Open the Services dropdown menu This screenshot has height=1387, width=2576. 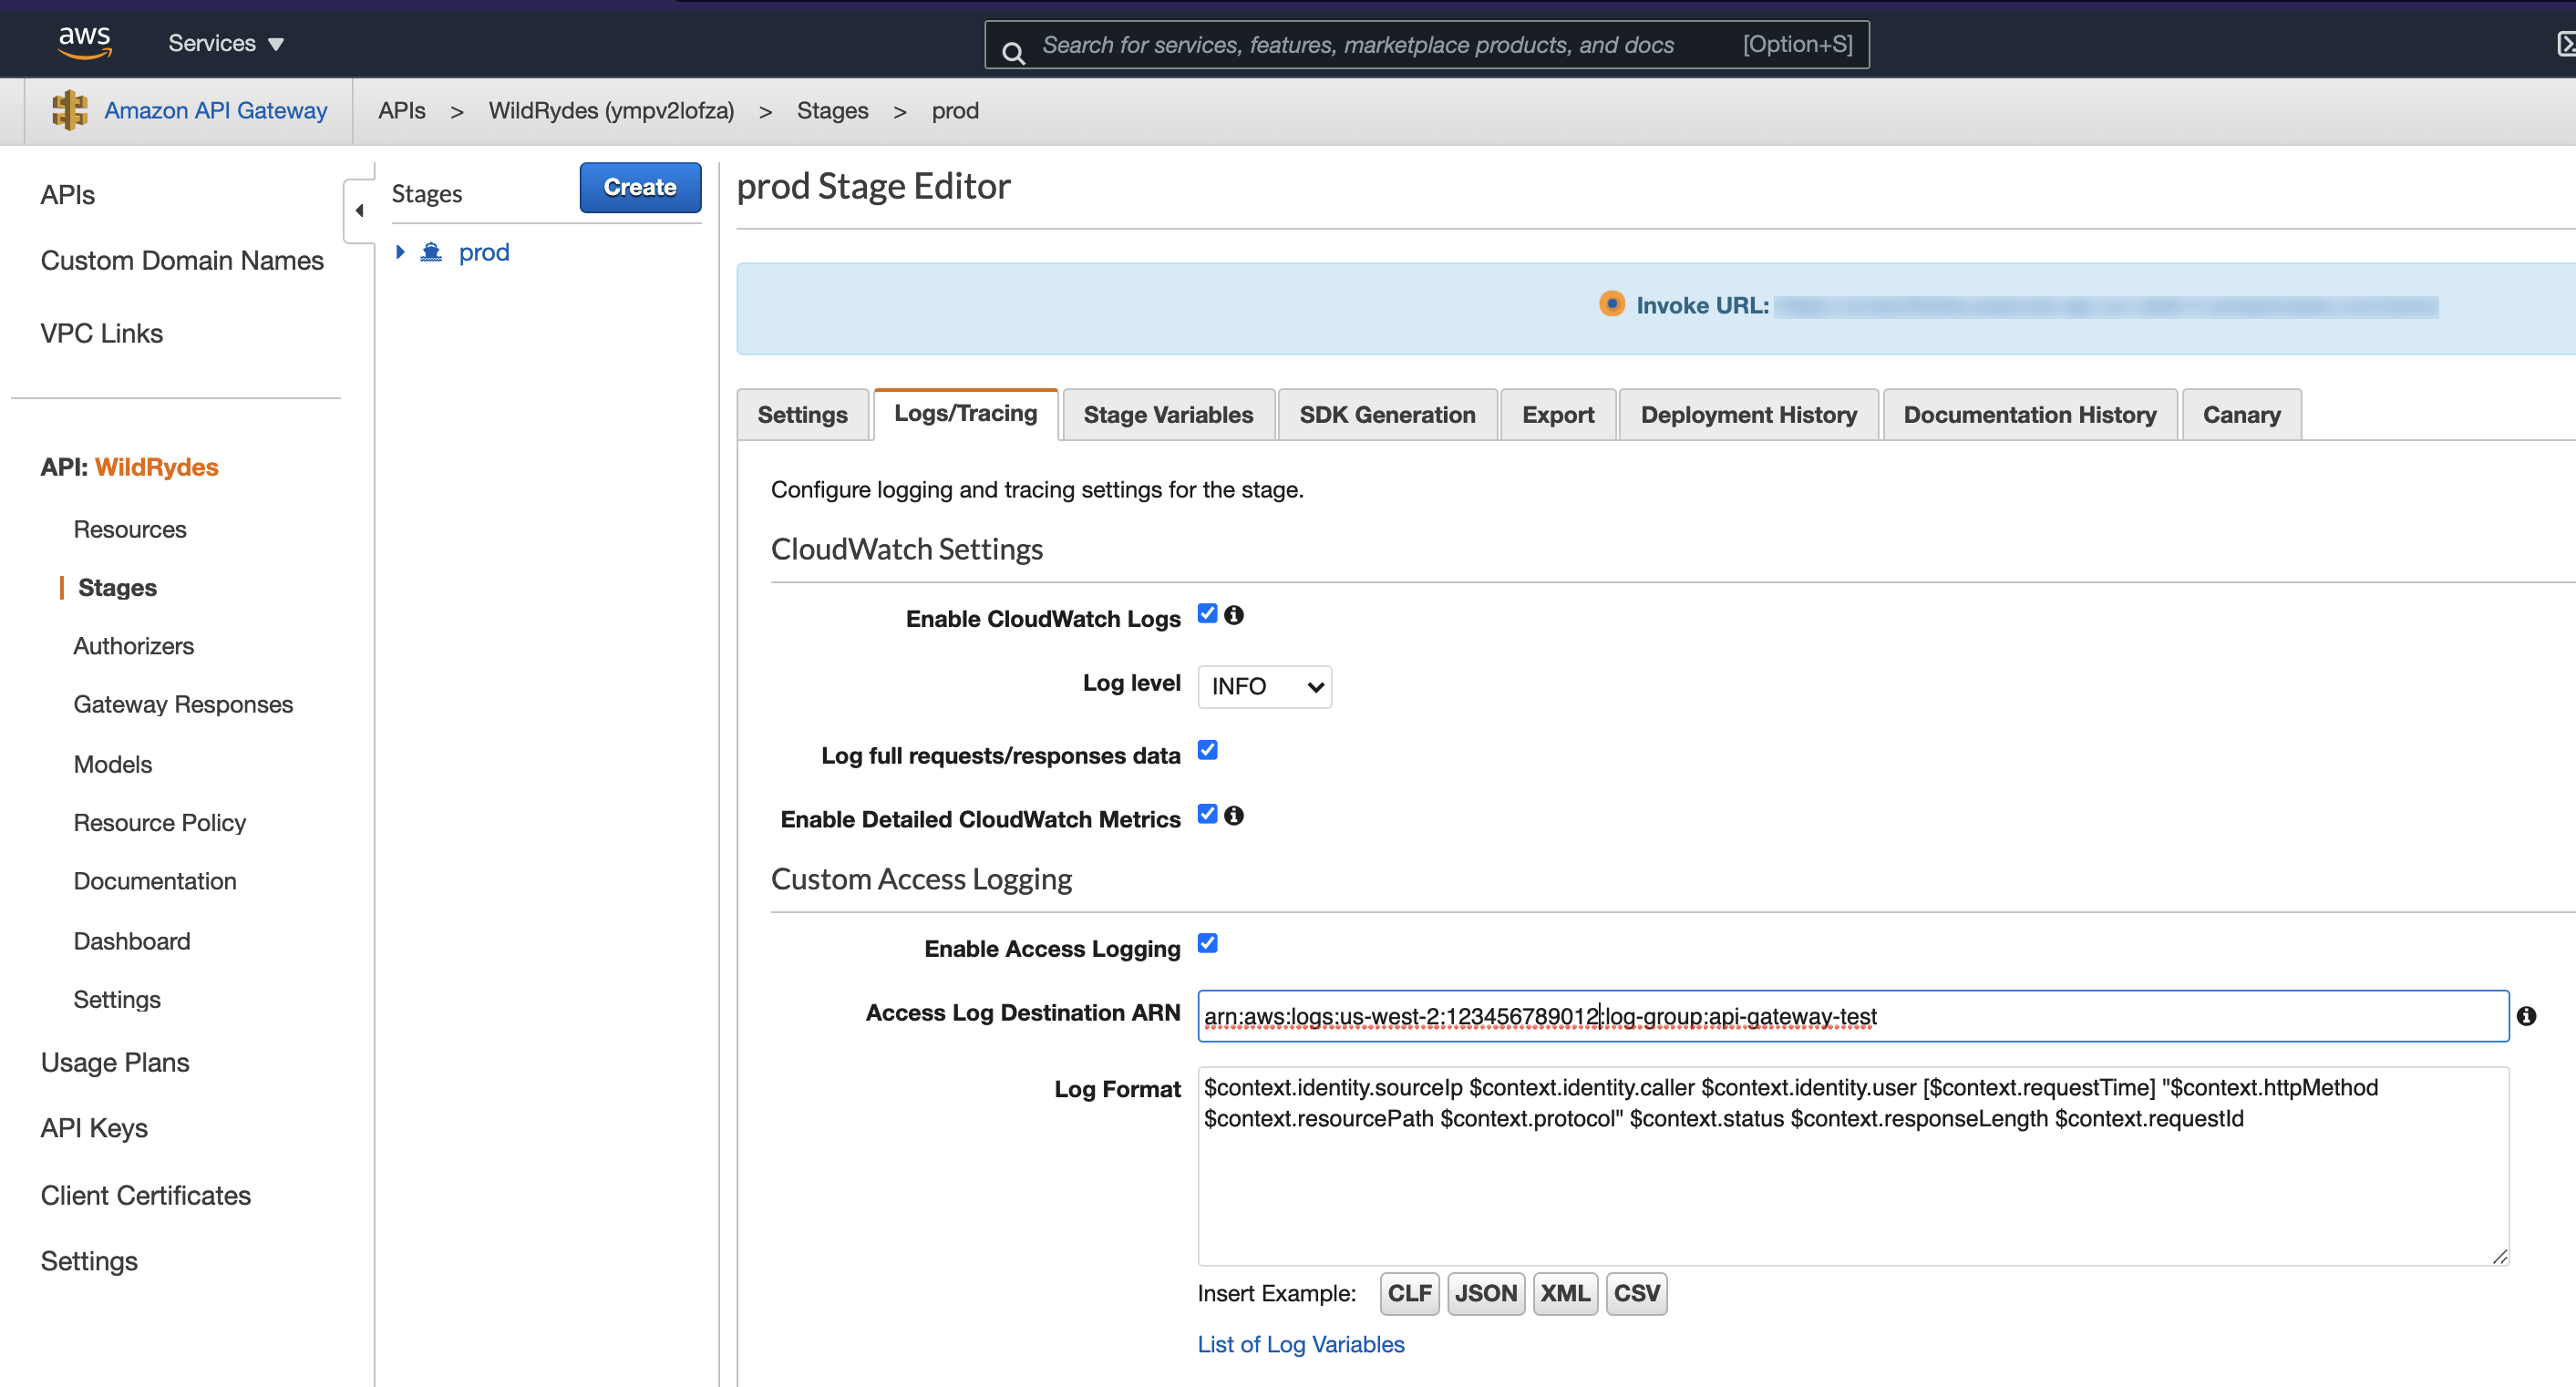(226, 43)
